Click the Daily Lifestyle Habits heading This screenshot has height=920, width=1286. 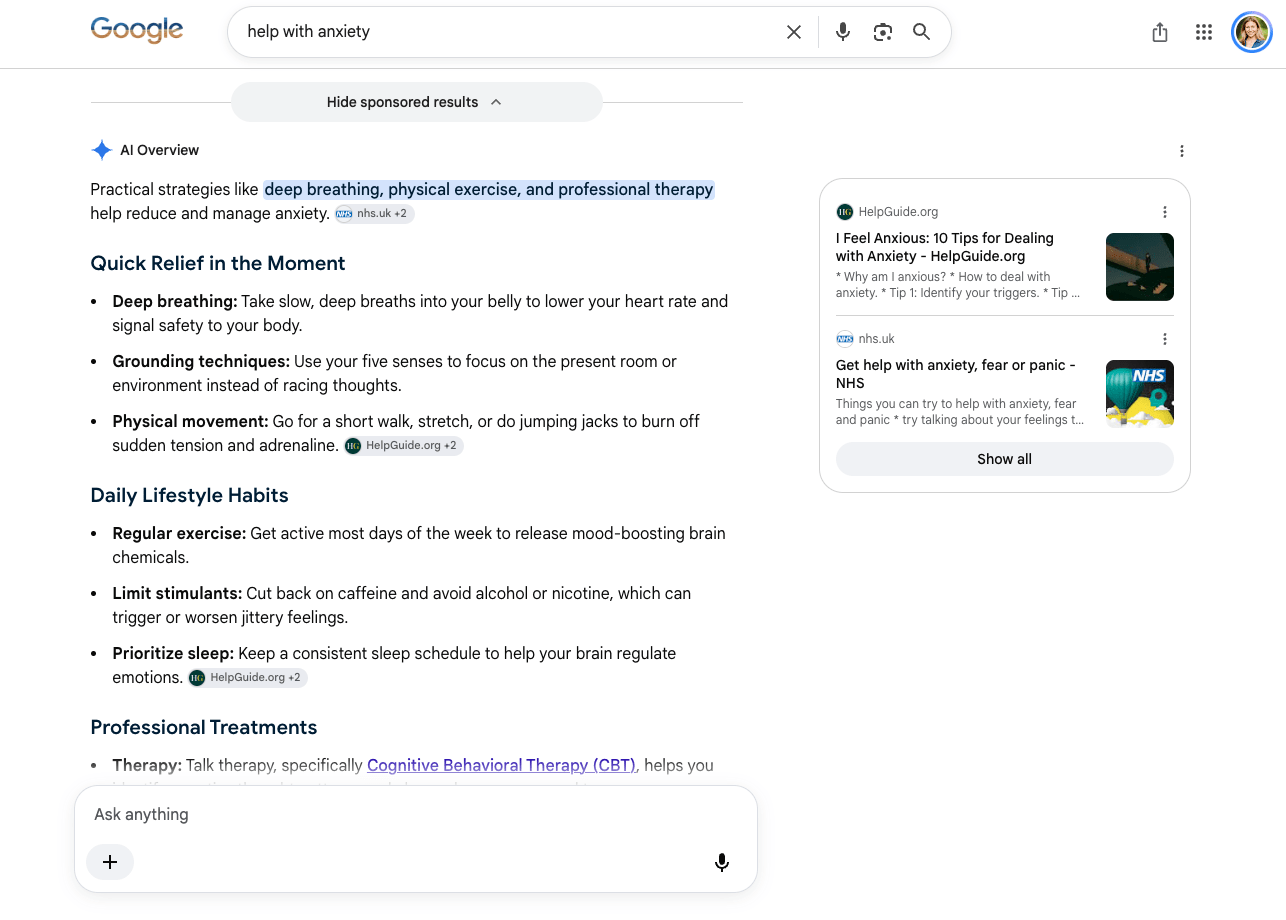[x=189, y=495]
